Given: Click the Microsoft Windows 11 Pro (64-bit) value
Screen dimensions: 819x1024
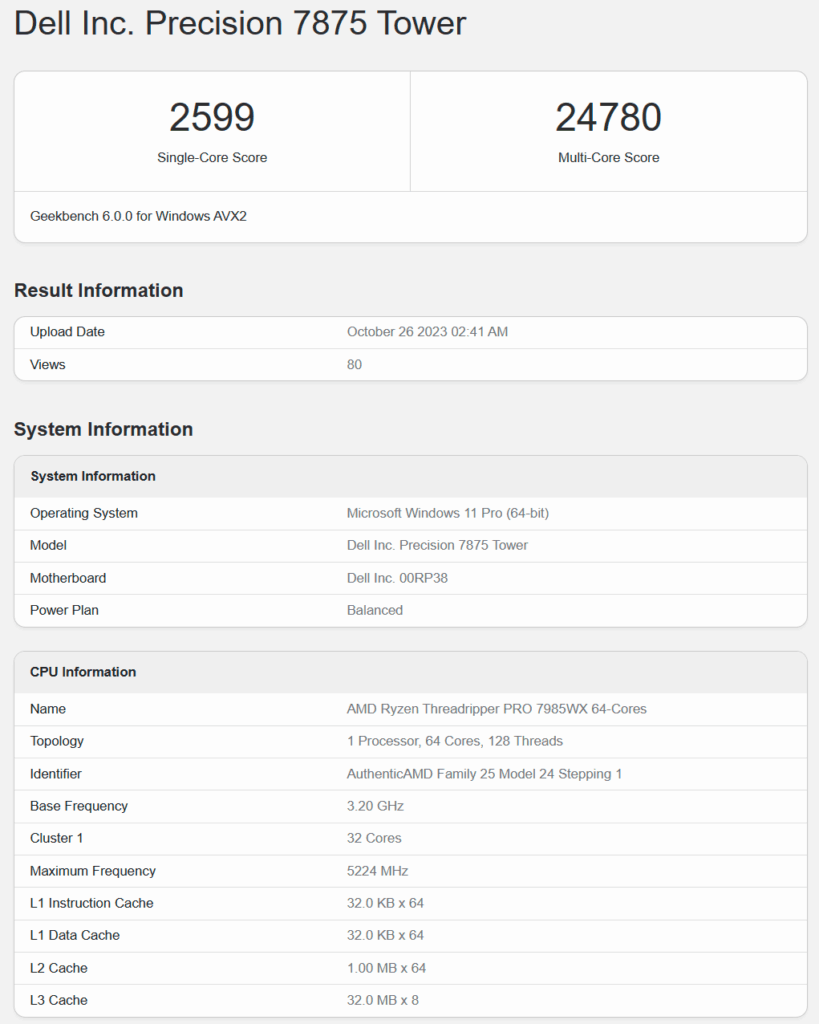Looking at the screenshot, I should pyautogui.click(x=447, y=513).
